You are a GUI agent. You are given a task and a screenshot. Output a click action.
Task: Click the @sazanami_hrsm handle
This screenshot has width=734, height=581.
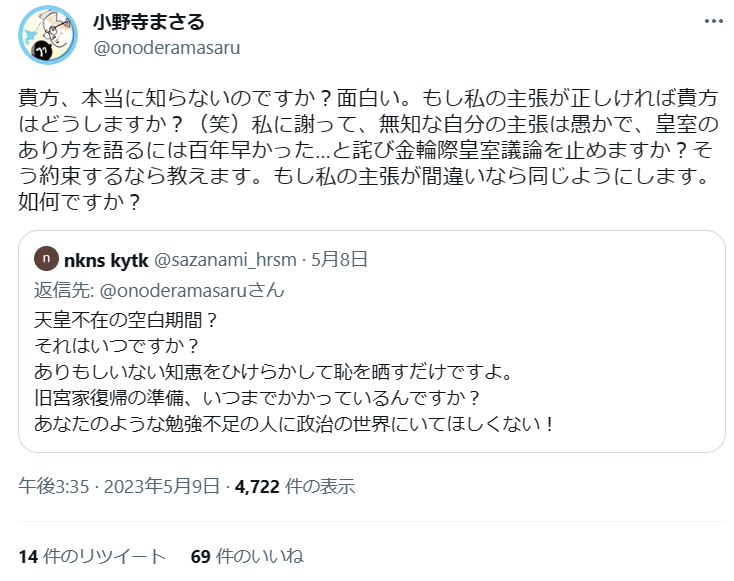coord(227,260)
